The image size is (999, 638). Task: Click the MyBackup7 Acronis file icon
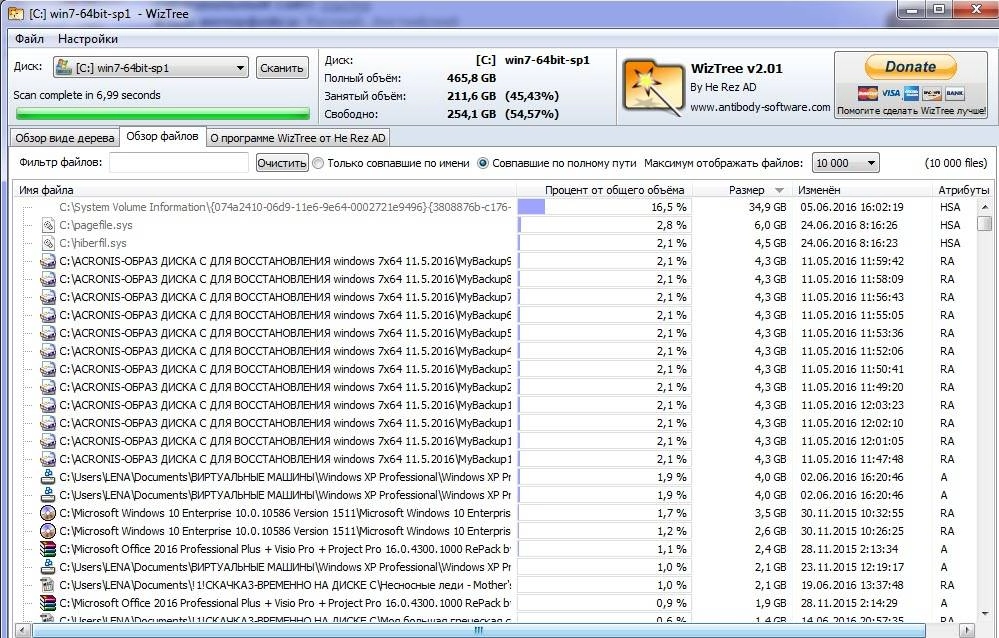coord(48,297)
